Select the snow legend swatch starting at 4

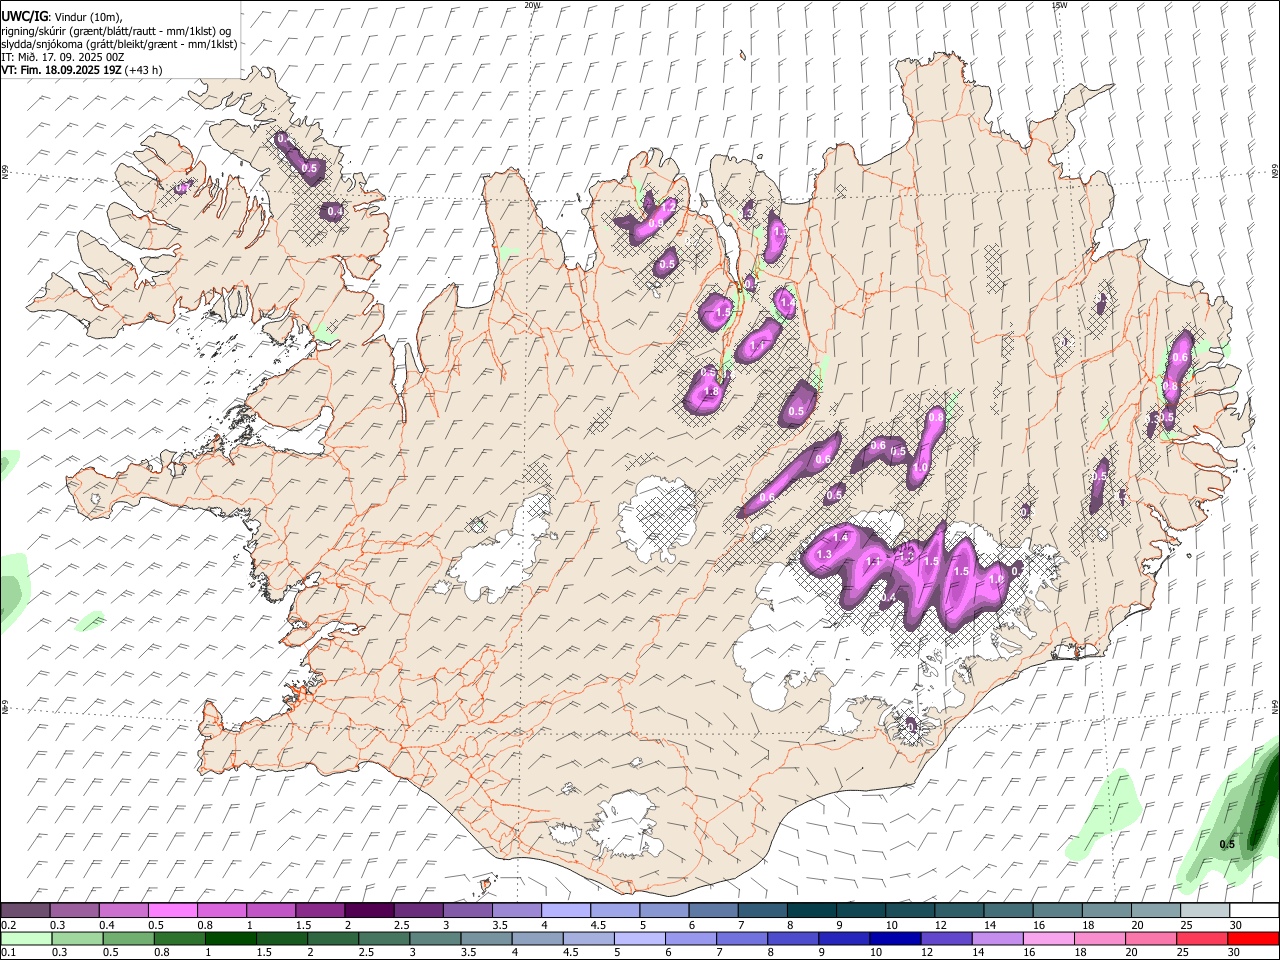point(566,911)
